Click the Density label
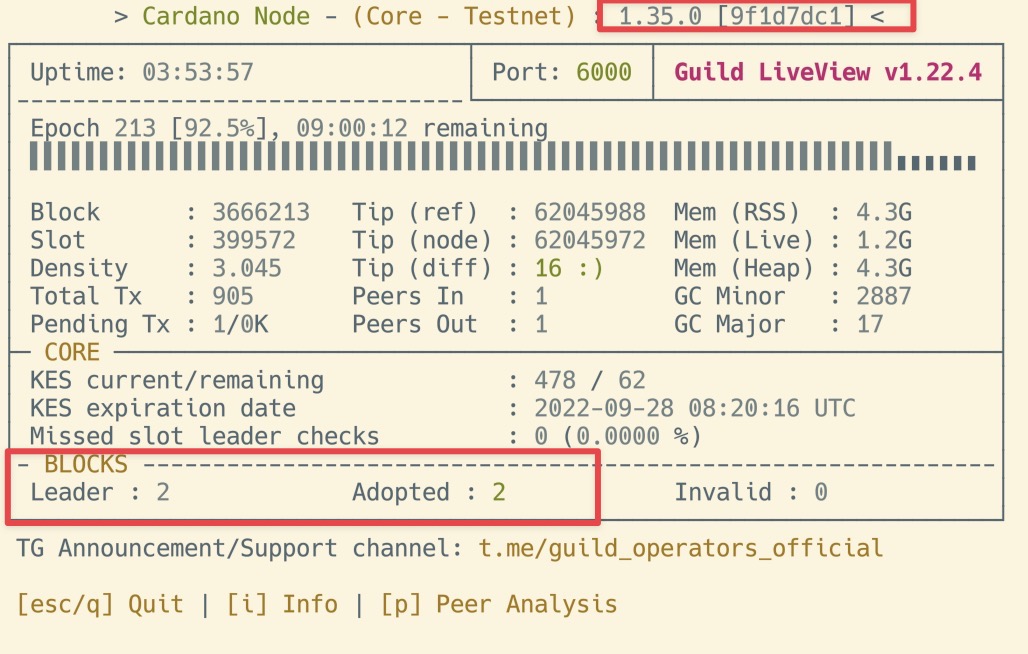The image size is (1028, 654). coord(79,269)
